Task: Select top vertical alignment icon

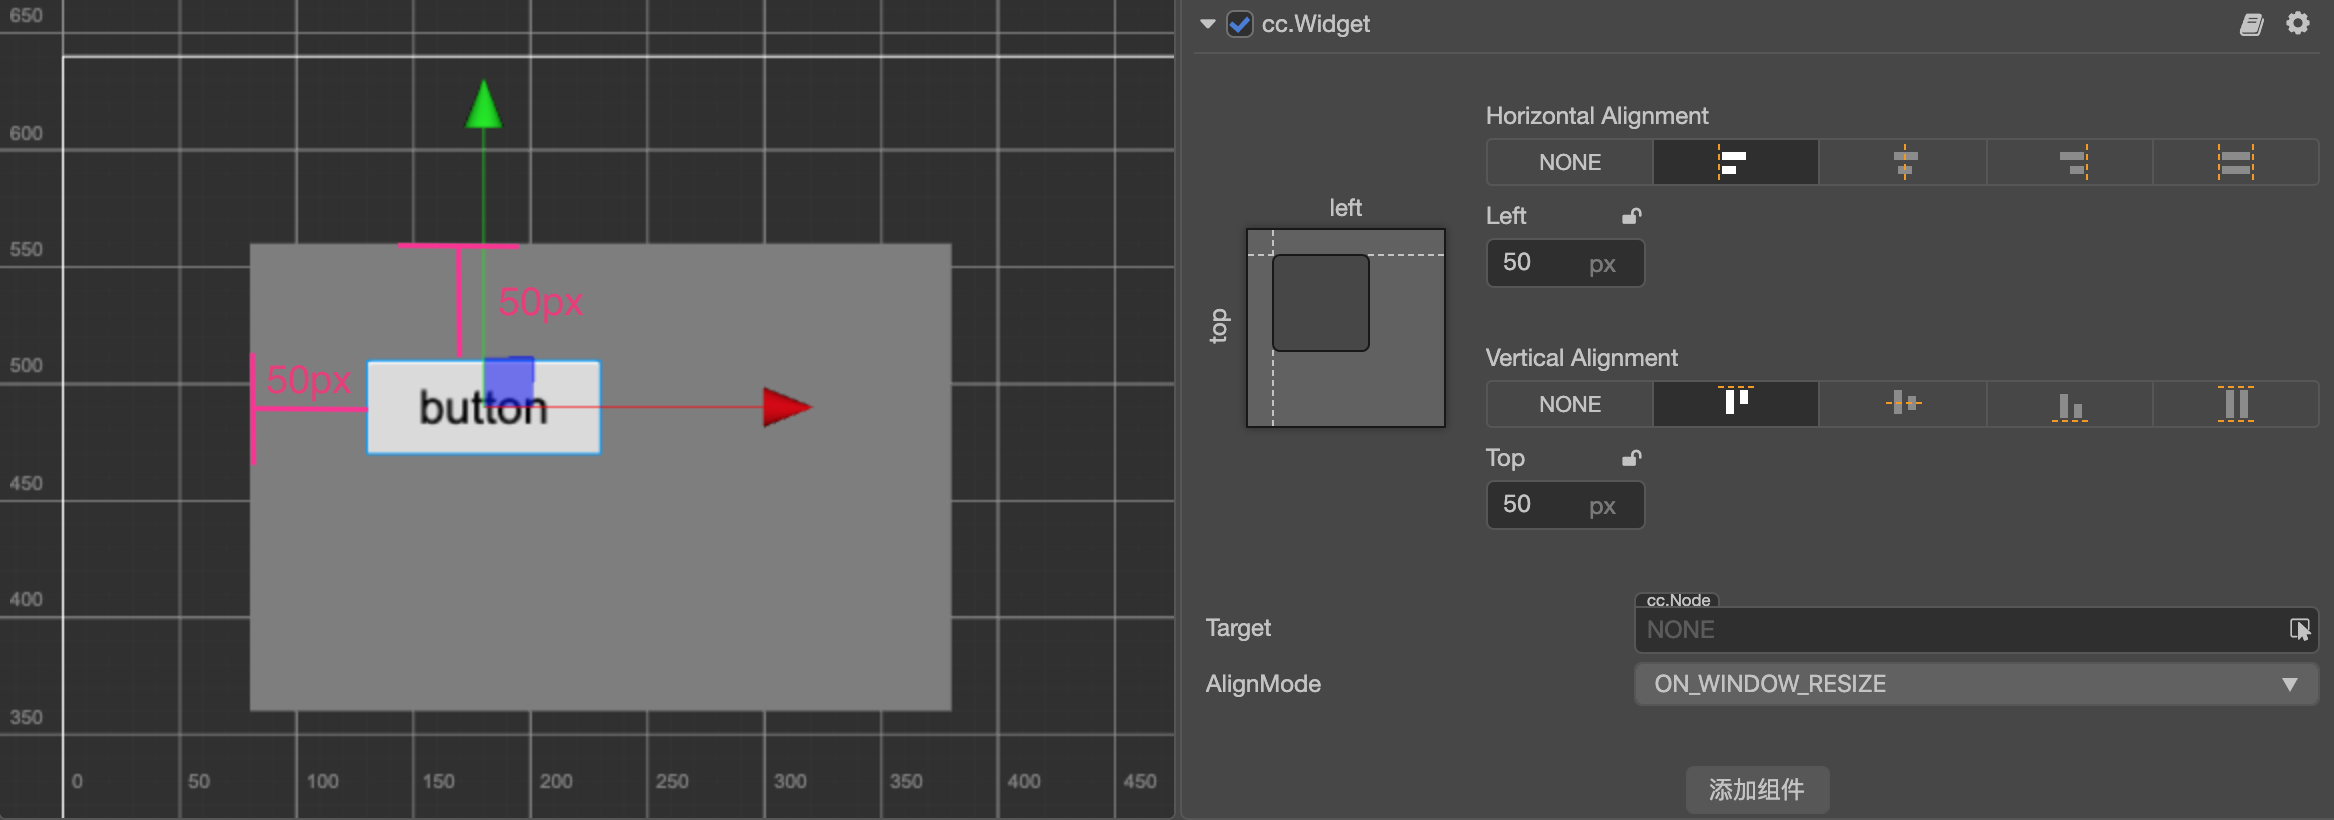Action: [1735, 404]
